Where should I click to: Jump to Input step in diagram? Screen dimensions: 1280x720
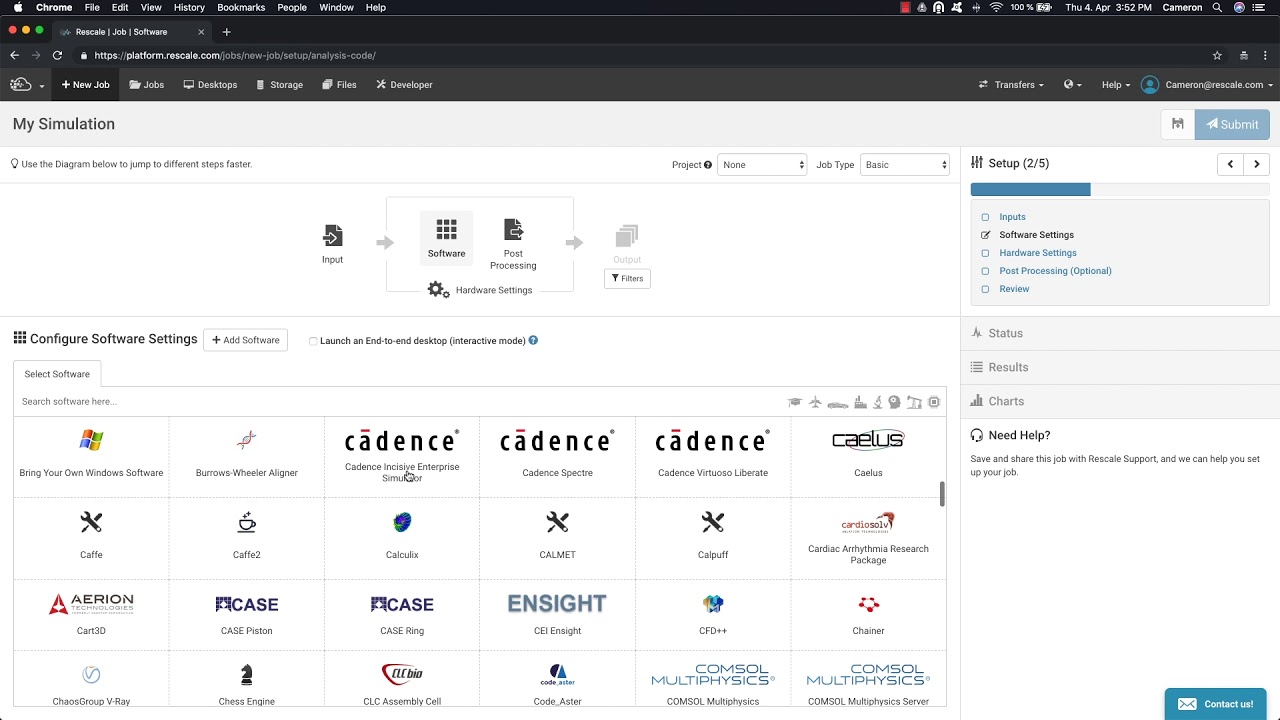click(333, 244)
